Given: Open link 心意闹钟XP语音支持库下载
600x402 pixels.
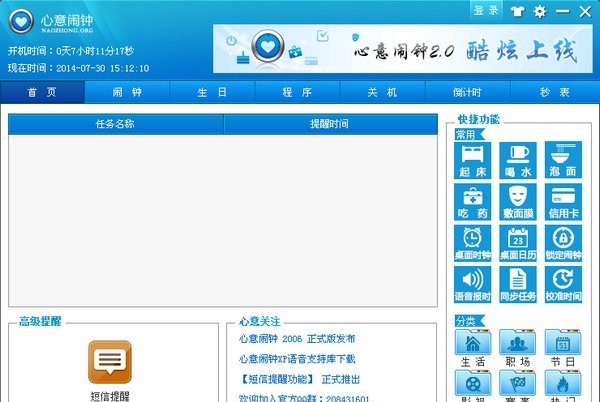Looking at the screenshot, I should coord(297,359).
